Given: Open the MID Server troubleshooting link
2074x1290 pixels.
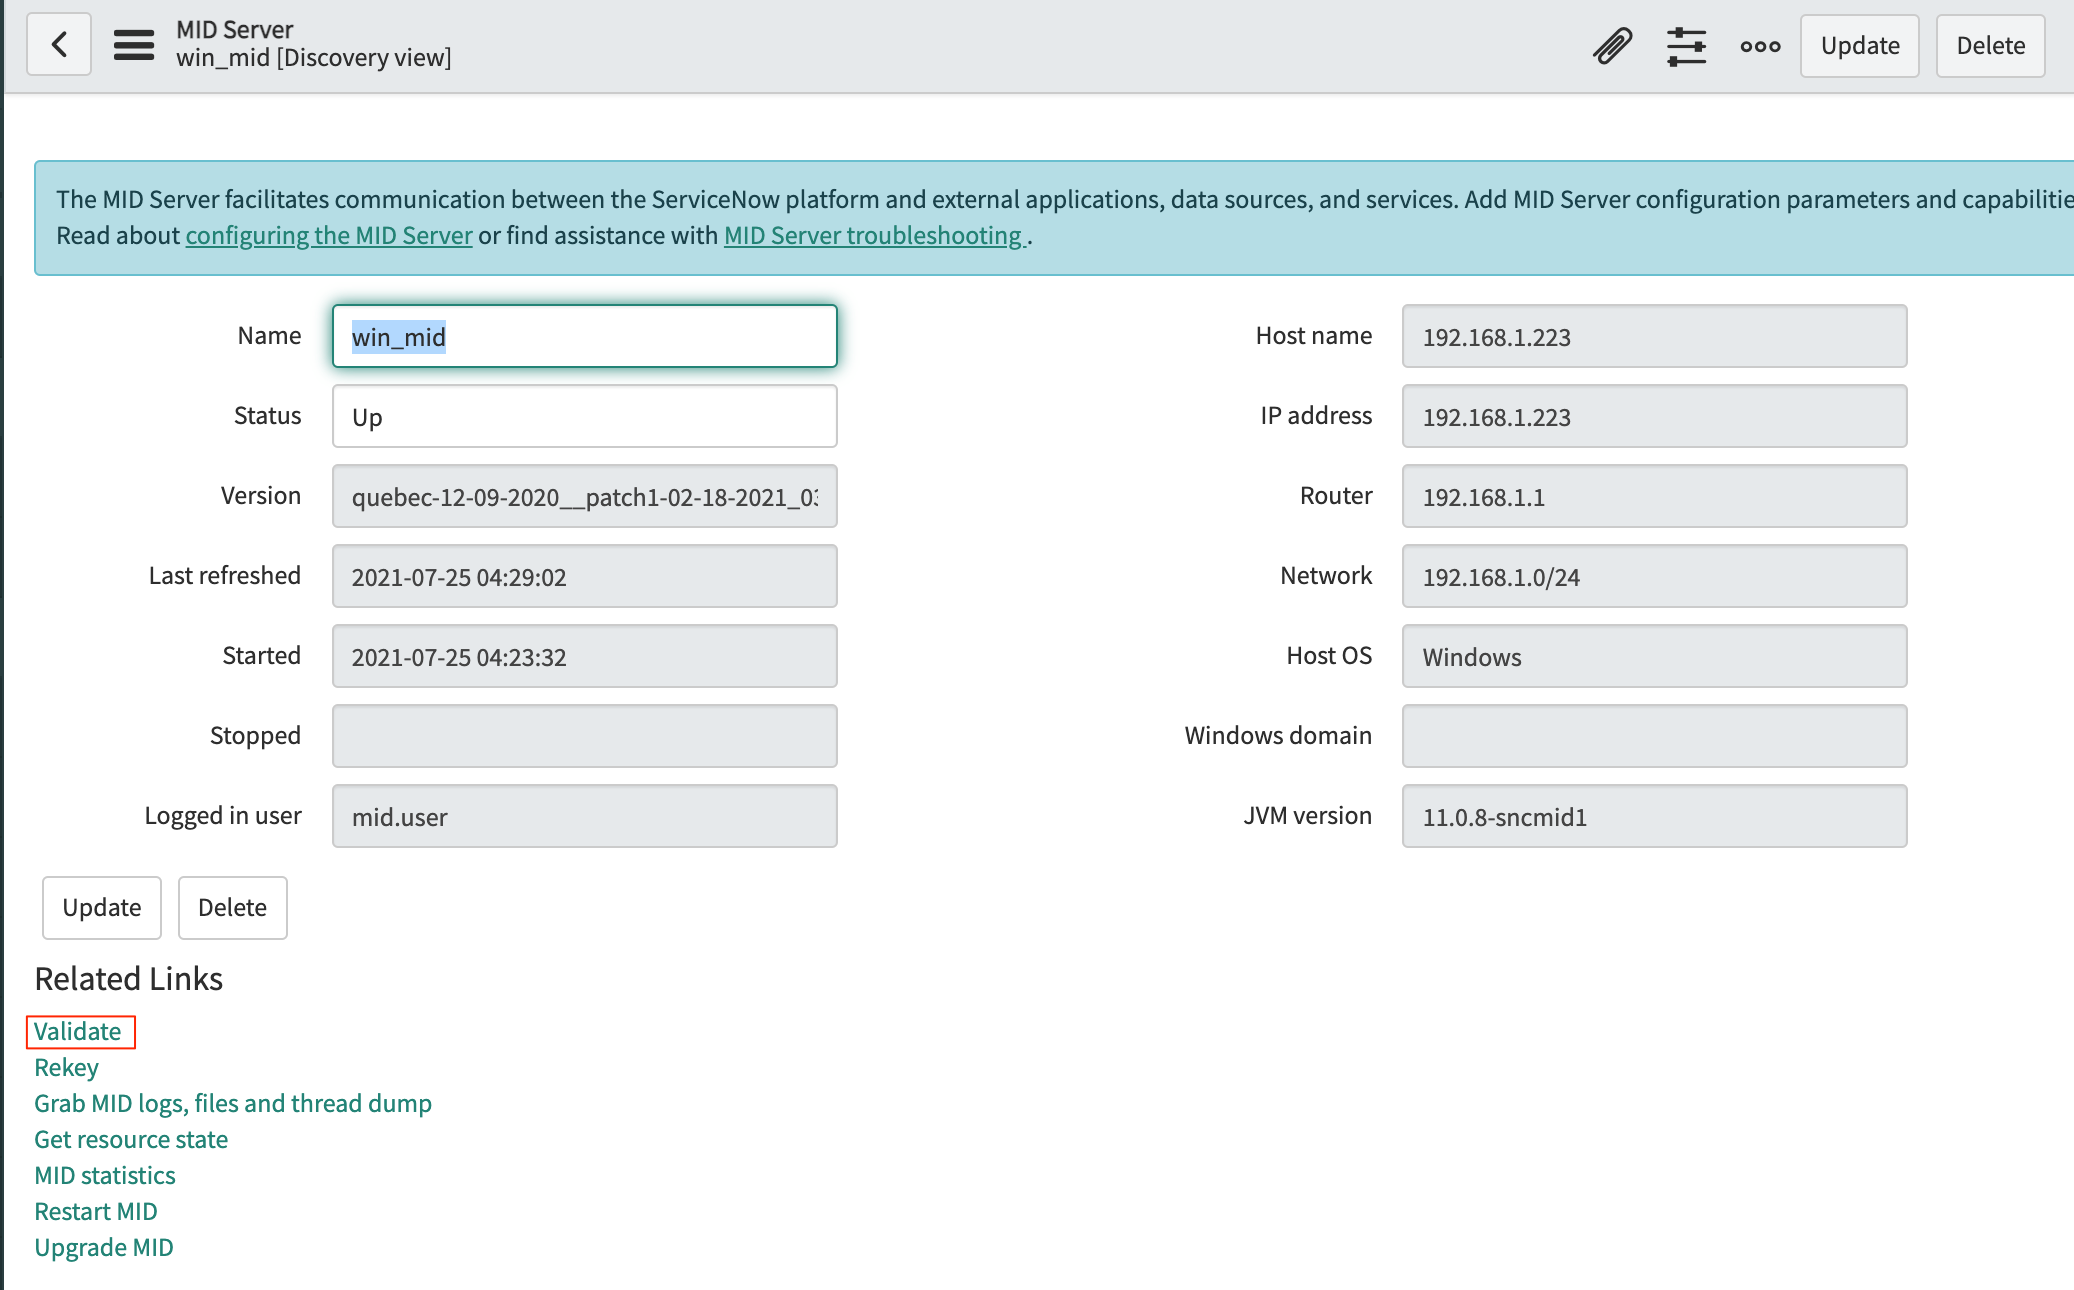Looking at the screenshot, I should tap(872, 235).
